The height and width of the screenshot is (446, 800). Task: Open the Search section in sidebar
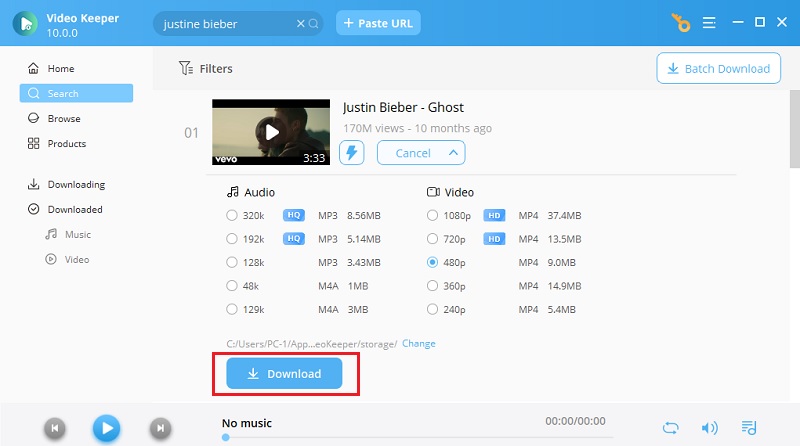coord(76,93)
